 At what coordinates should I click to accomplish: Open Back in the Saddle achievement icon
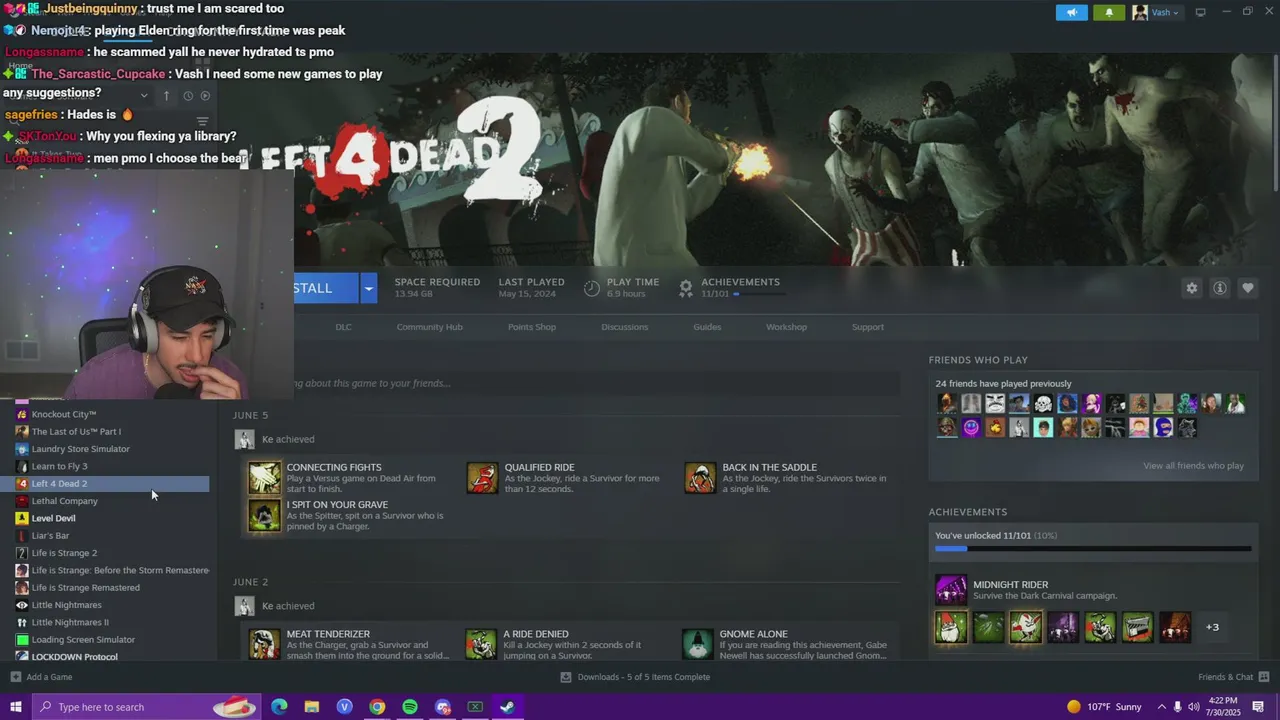700,478
